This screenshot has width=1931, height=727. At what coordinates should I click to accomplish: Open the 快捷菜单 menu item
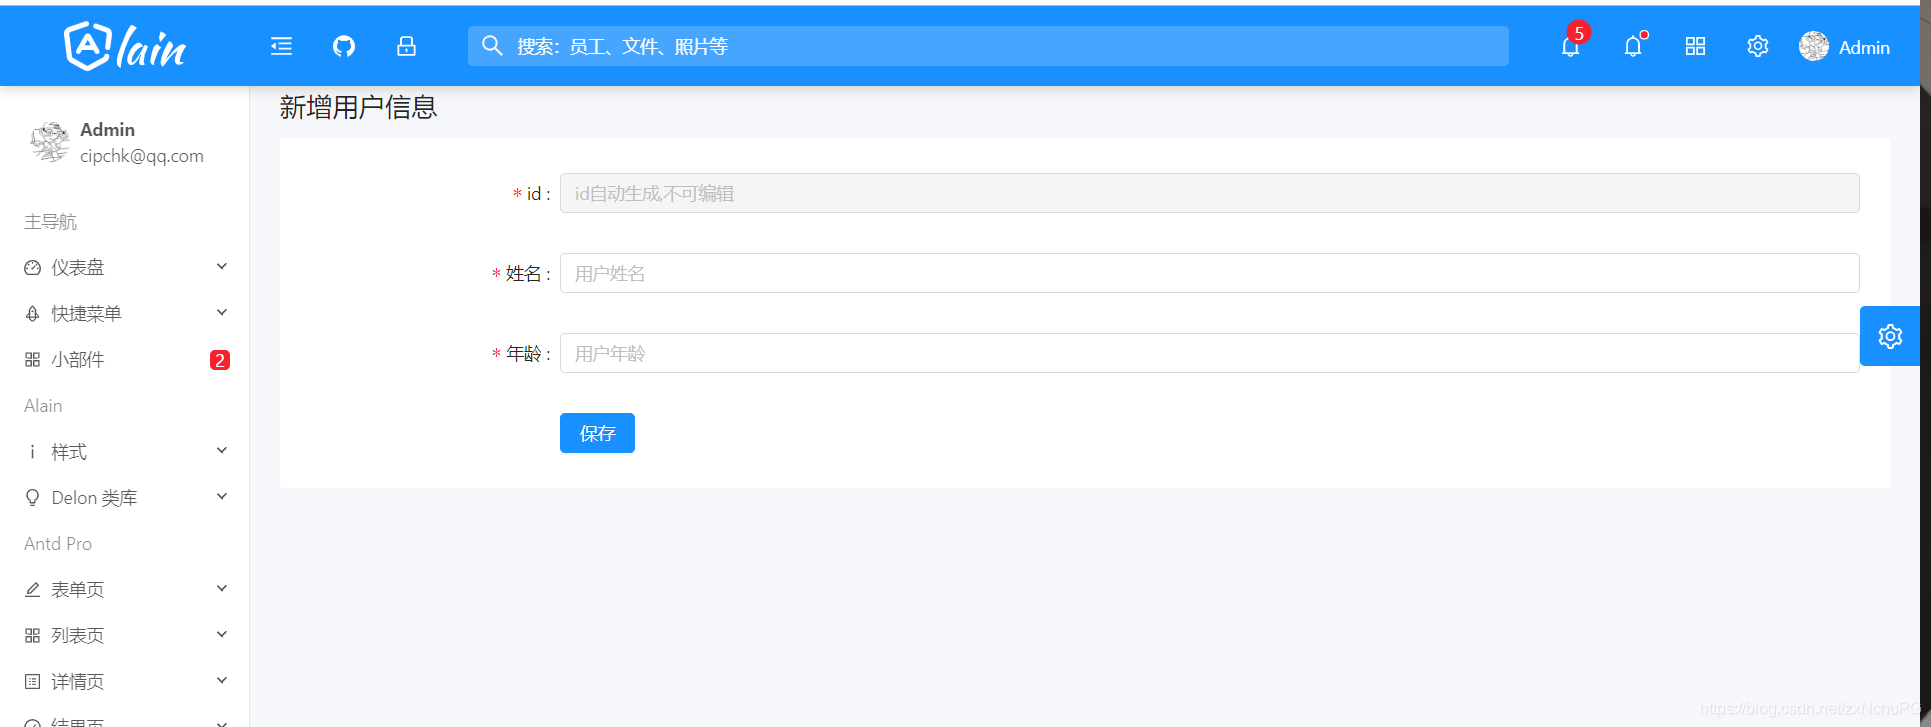(x=125, y=314)
